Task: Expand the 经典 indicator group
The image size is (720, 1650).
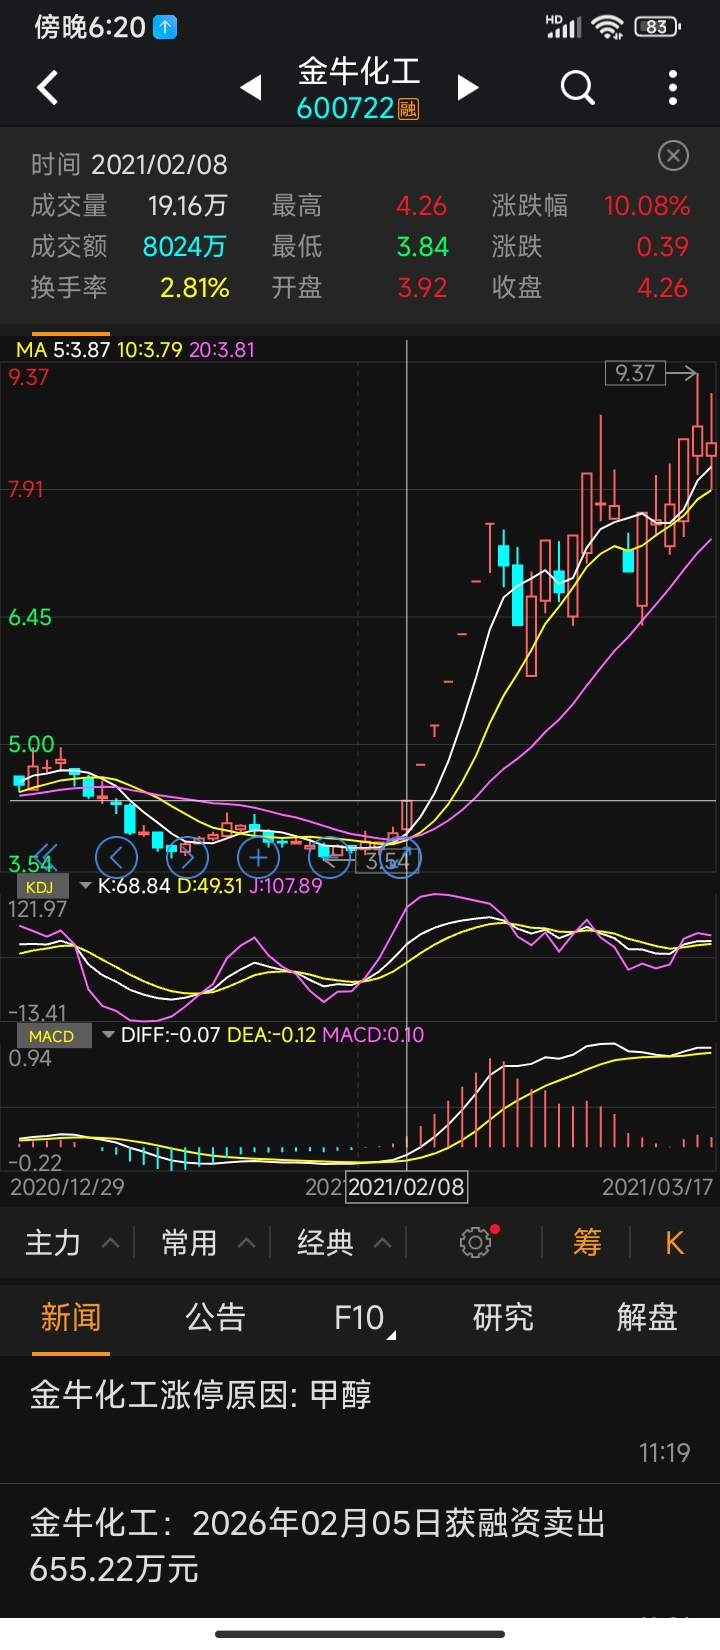Action: tap(344, 1242)
